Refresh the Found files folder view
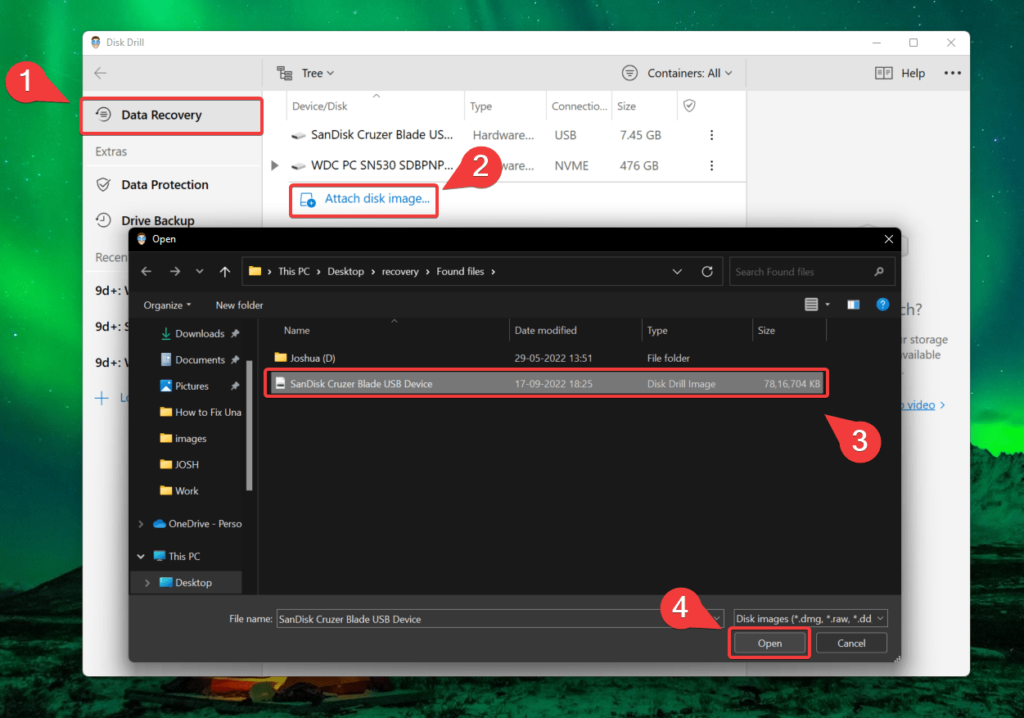The height and width of the screenshot is (718, 1024). point(706,271)
